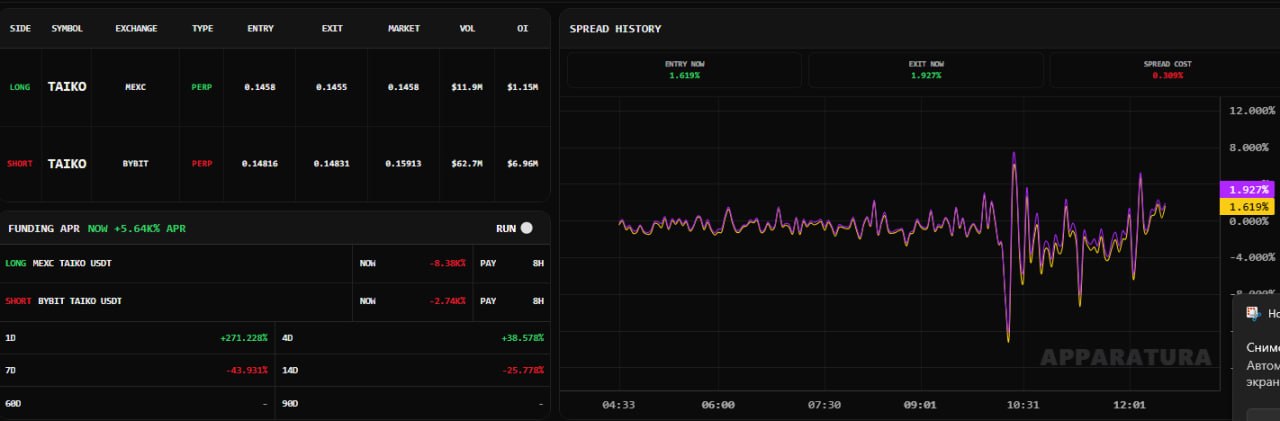Open the ENTRY NOW 1.619% card

[684, 70]
